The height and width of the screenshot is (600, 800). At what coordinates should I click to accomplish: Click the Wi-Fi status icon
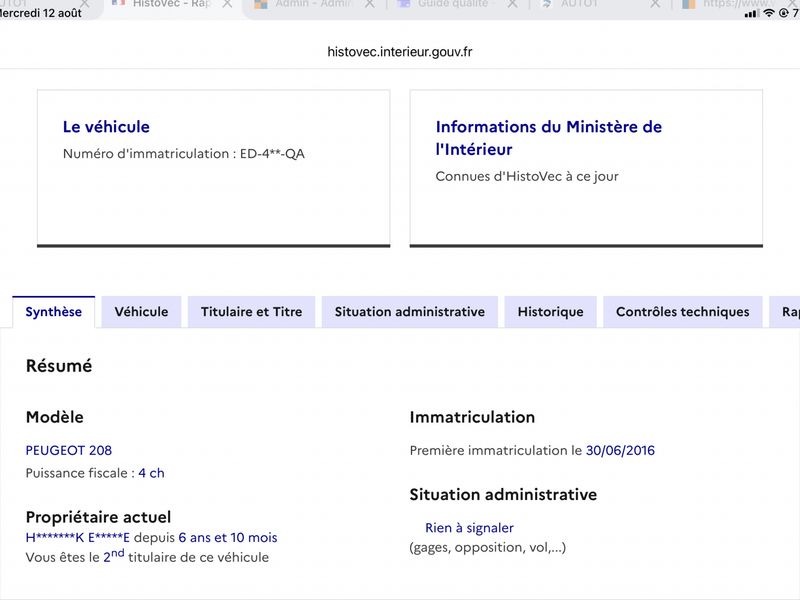[769, 13]
